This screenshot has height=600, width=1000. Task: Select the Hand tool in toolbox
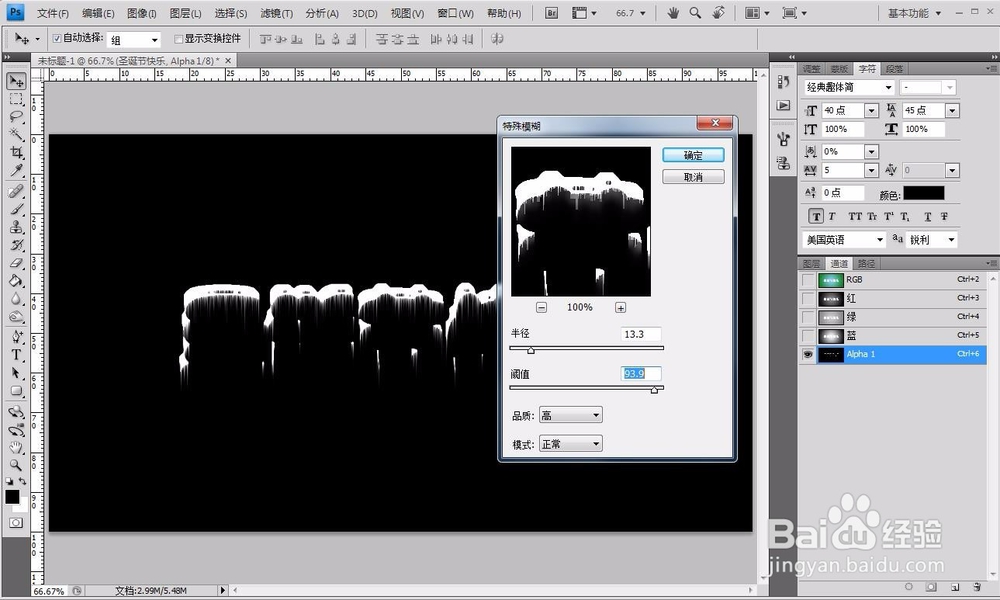point(16,447)
